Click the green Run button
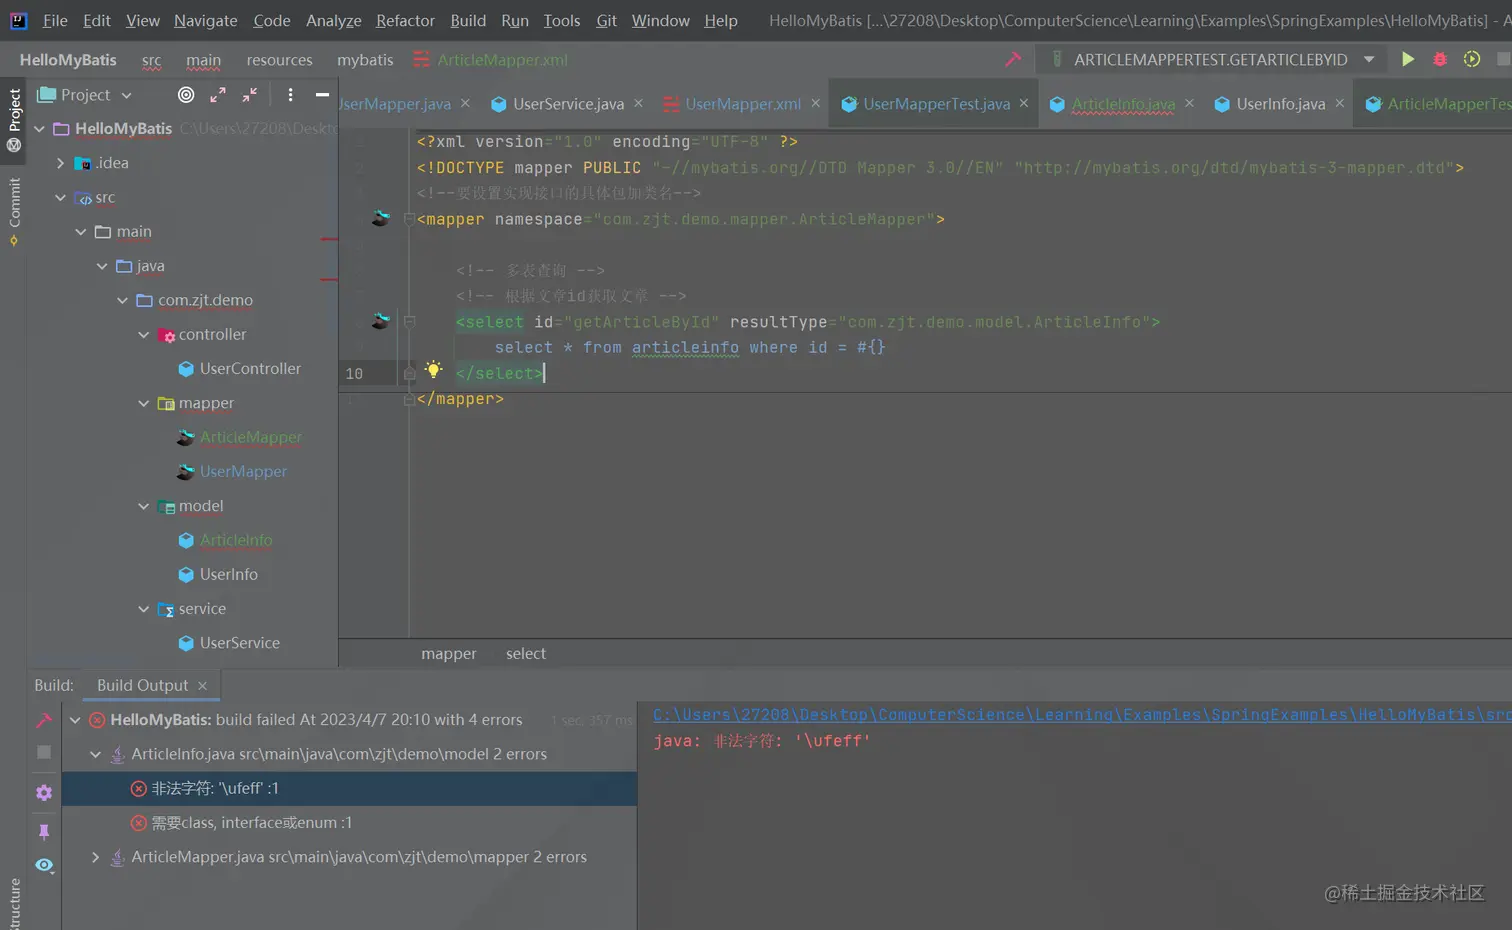Image resolution: width=1512 pixels, height=930 pixels. (x=1408, y=59)
